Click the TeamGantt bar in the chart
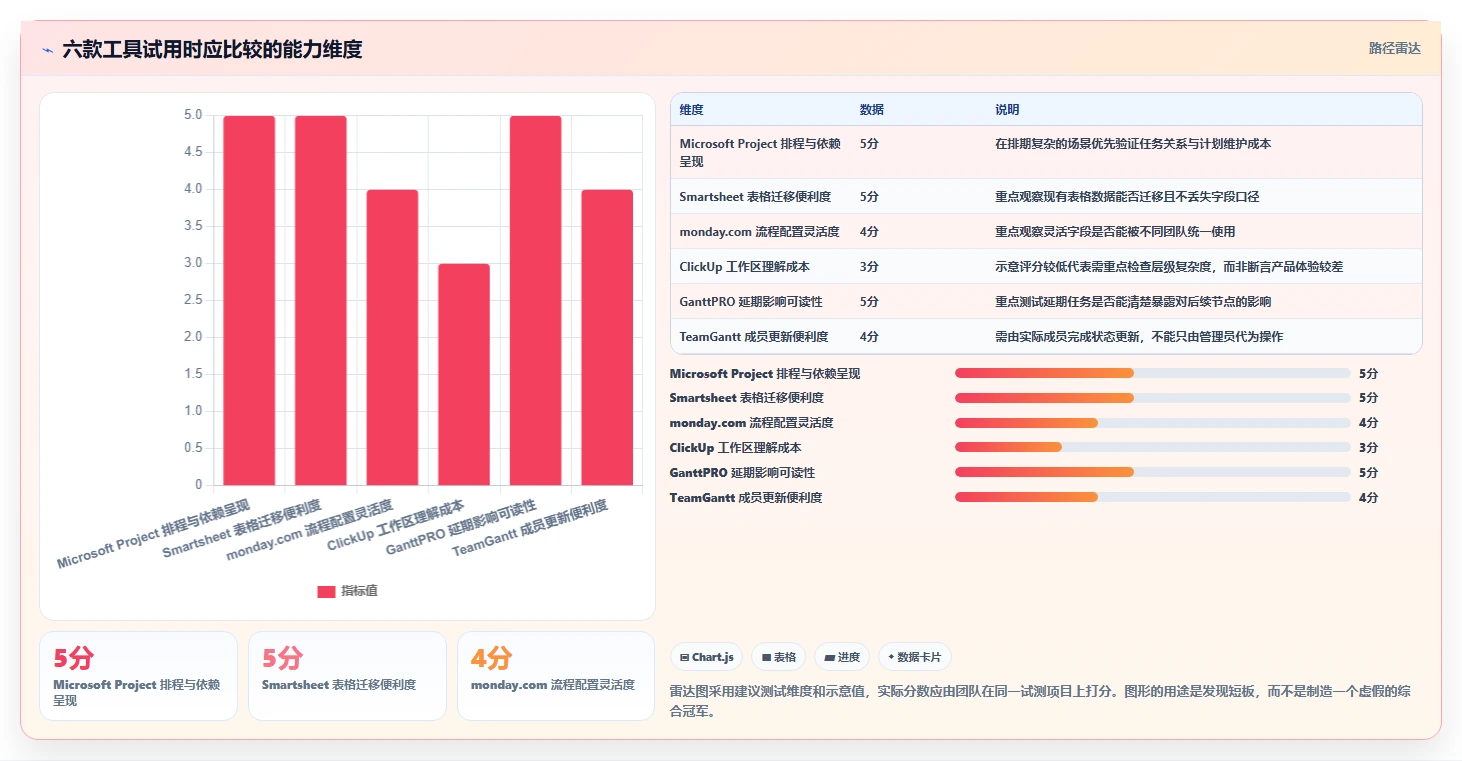Image resolution: width=1462 pixels, height=761 pixels. [x=607, y=337]
